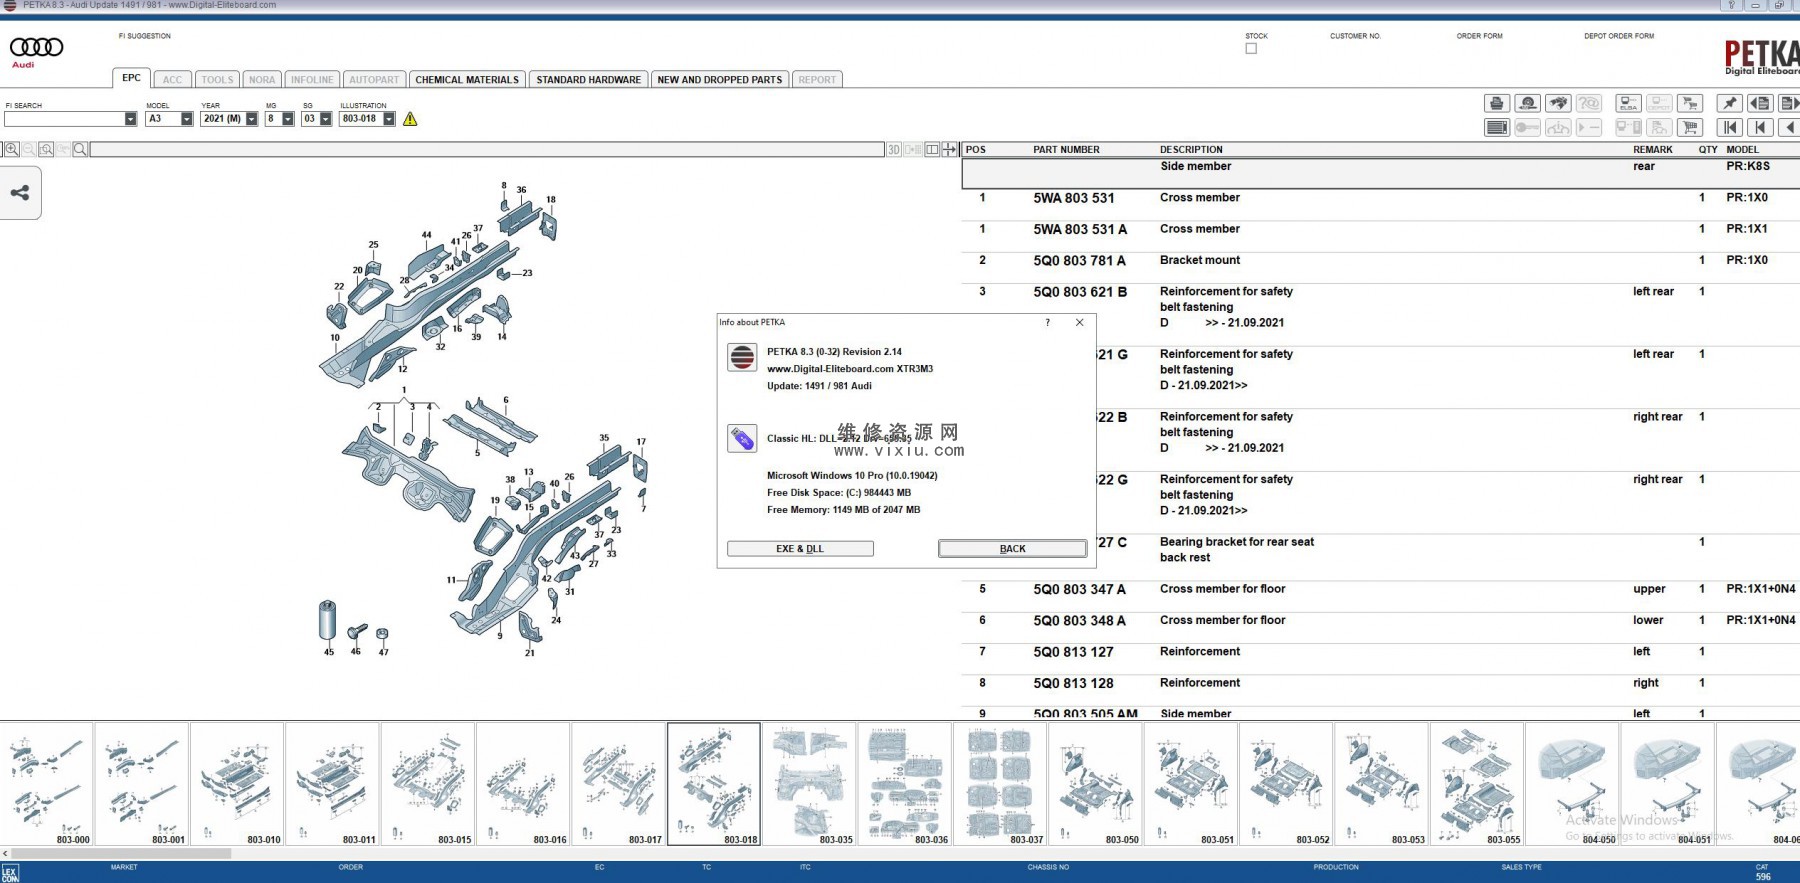The image size is (1800, 883).
Task: Click the share icon beside illustration
Action: pos(20,193)
